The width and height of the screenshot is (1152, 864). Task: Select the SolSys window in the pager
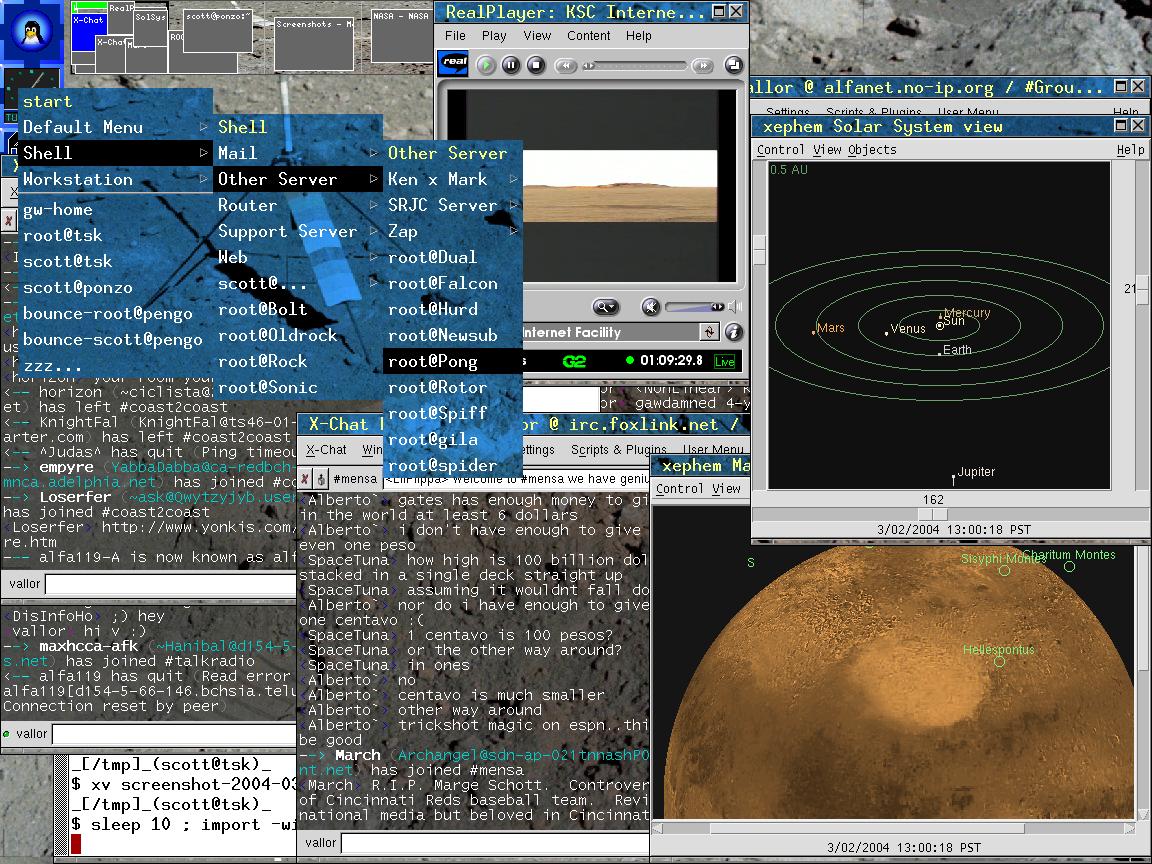(x=151, y=28)
